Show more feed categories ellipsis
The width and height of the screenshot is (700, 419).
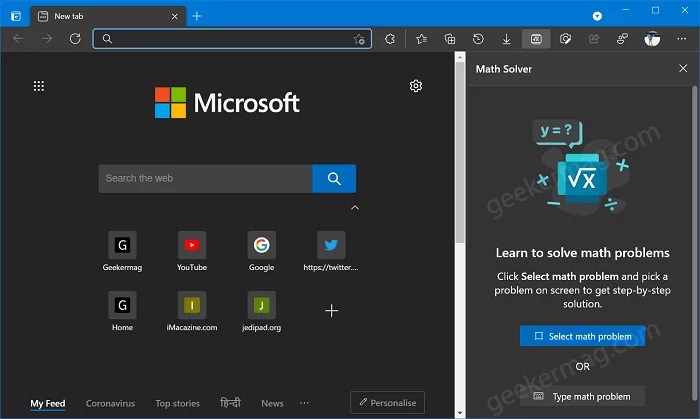coord(304,403)
